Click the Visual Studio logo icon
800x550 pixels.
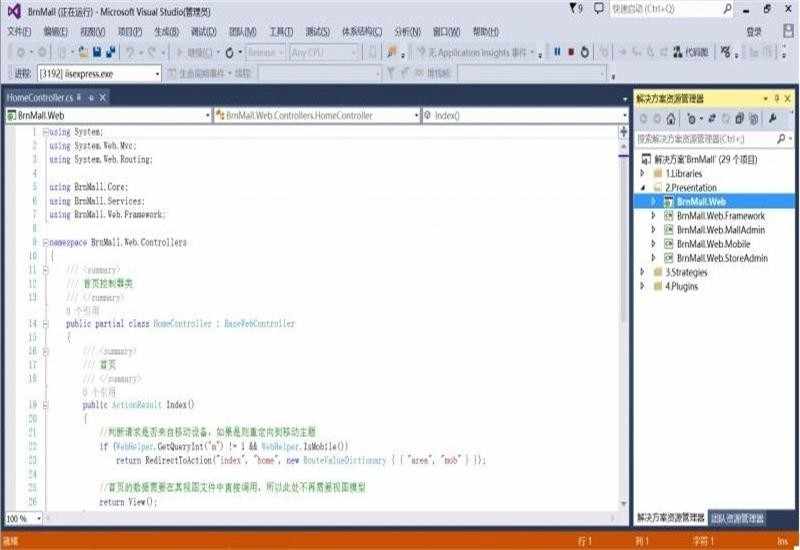14,11
